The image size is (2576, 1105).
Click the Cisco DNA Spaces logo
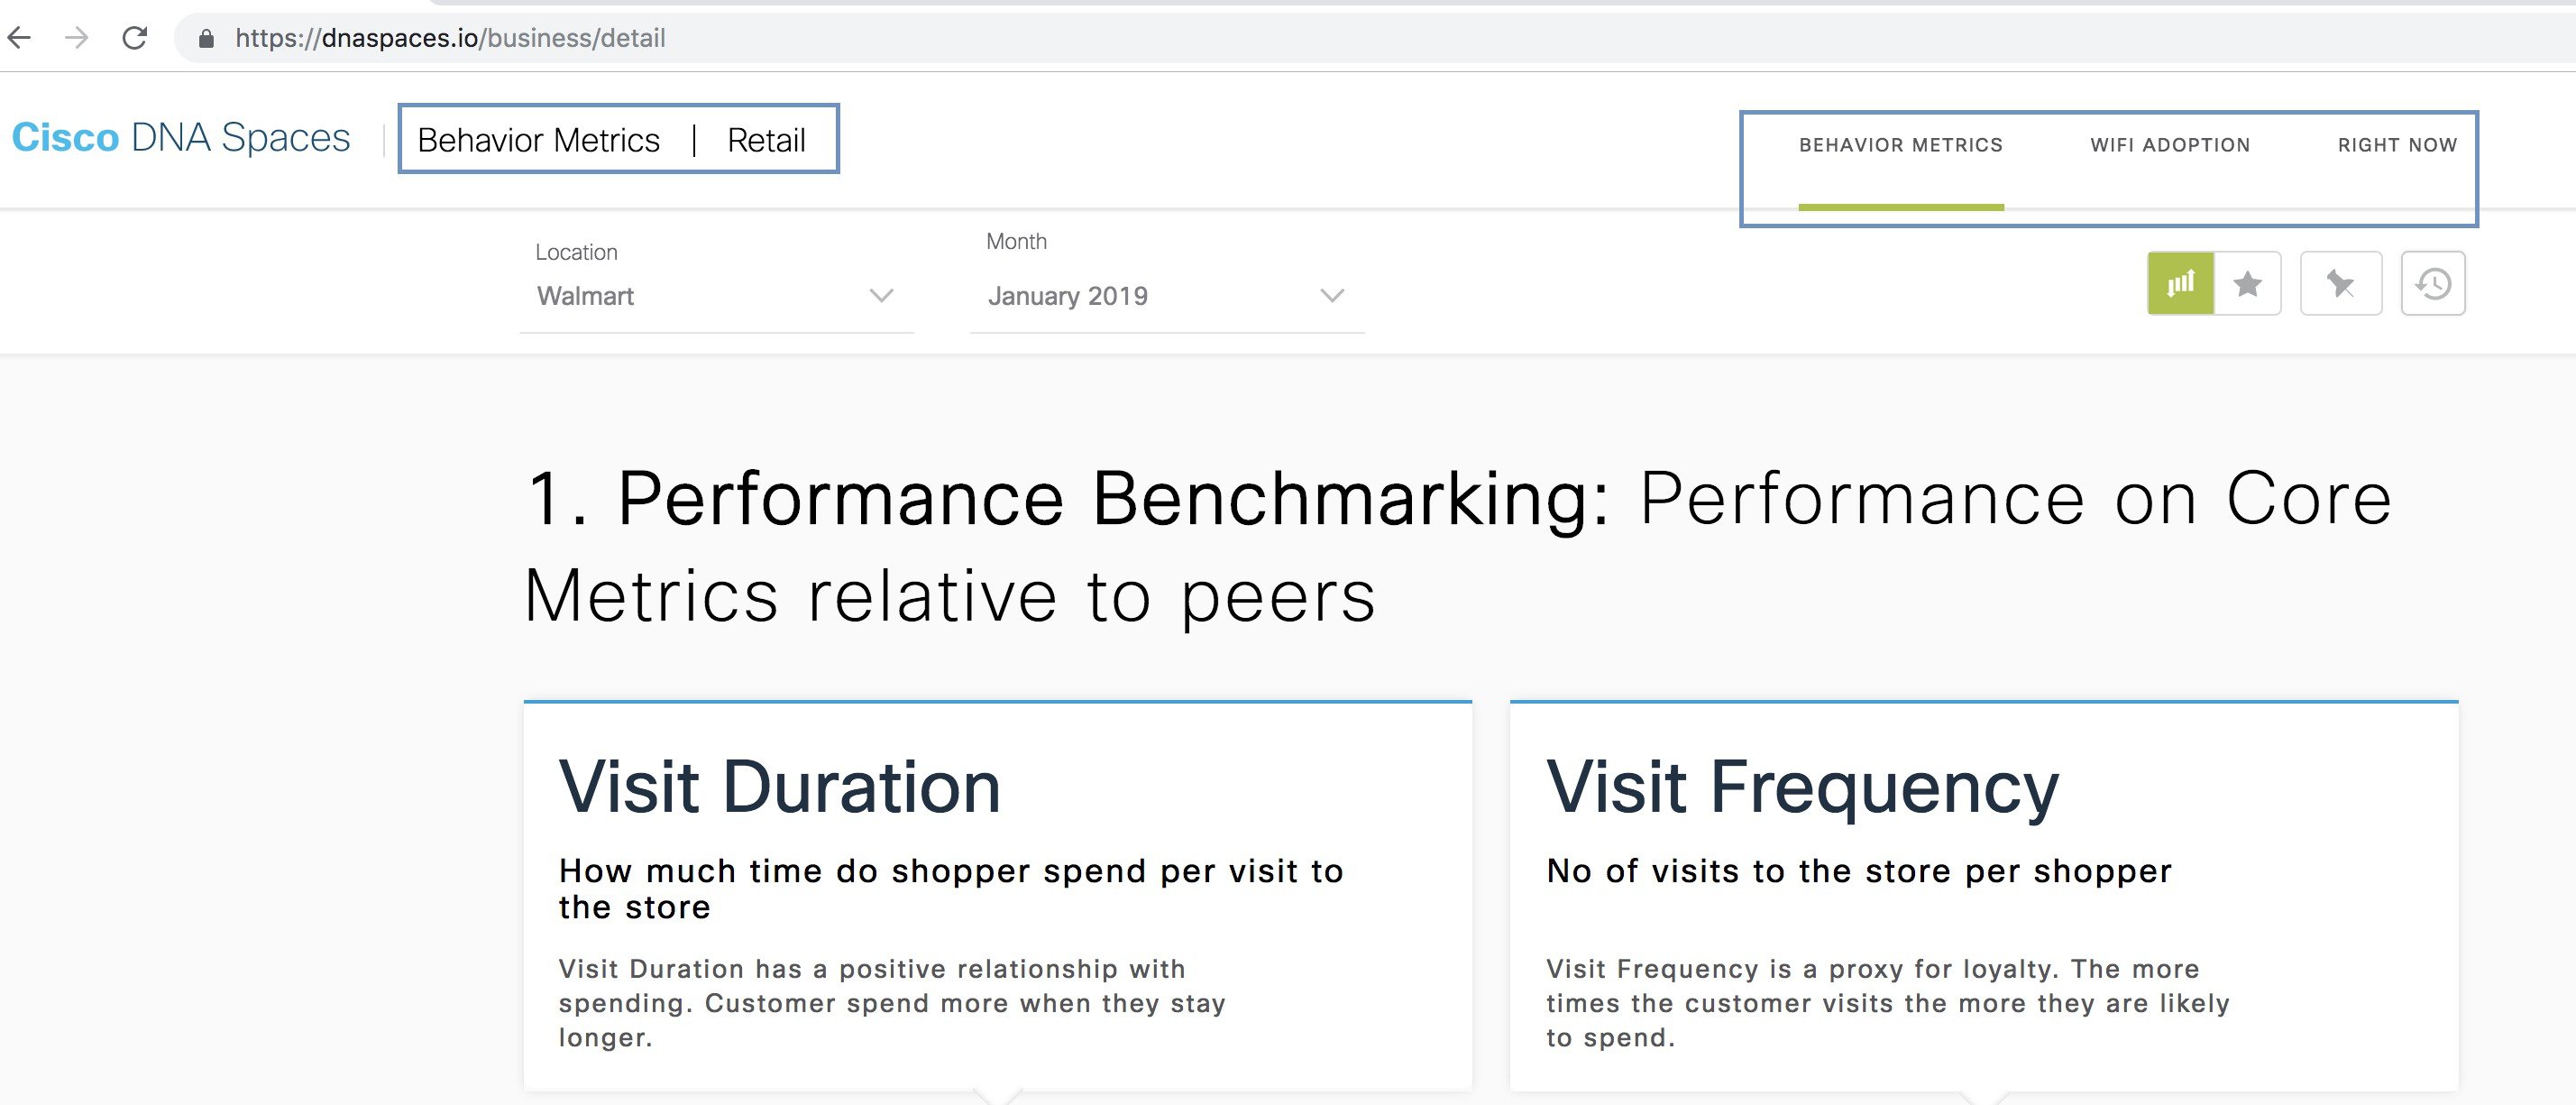[181, 137]
